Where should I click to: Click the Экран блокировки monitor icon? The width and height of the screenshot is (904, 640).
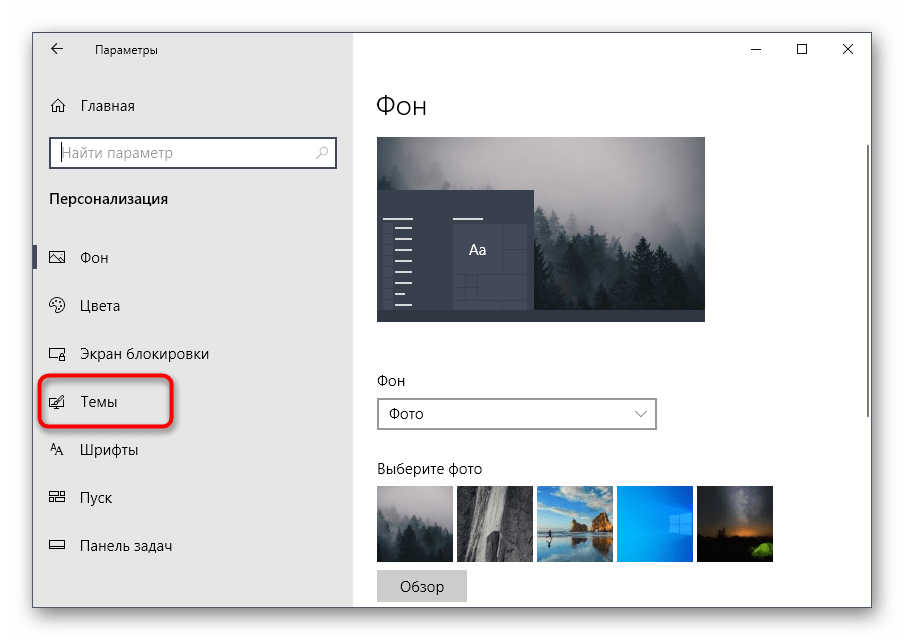click(58, 354)
